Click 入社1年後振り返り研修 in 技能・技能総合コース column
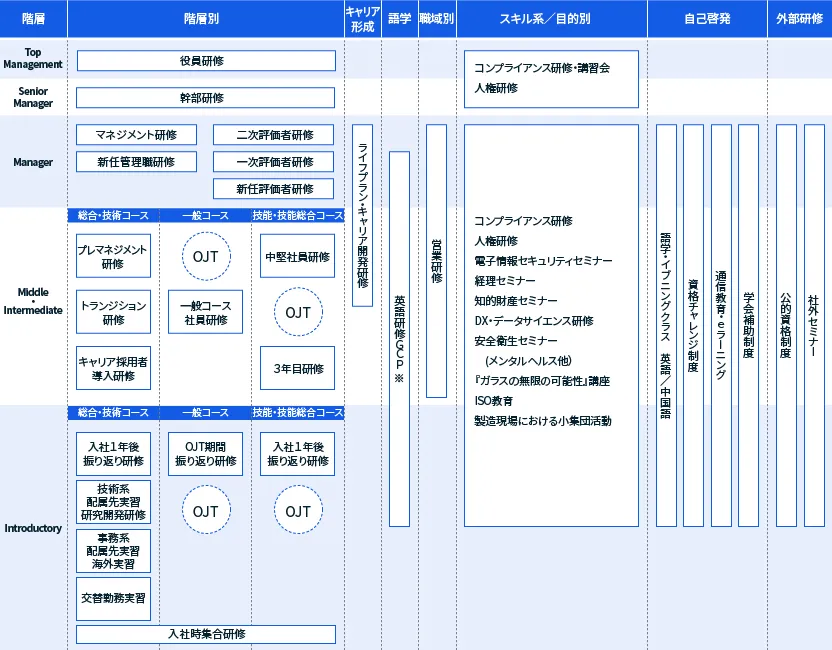 (297, 454)
